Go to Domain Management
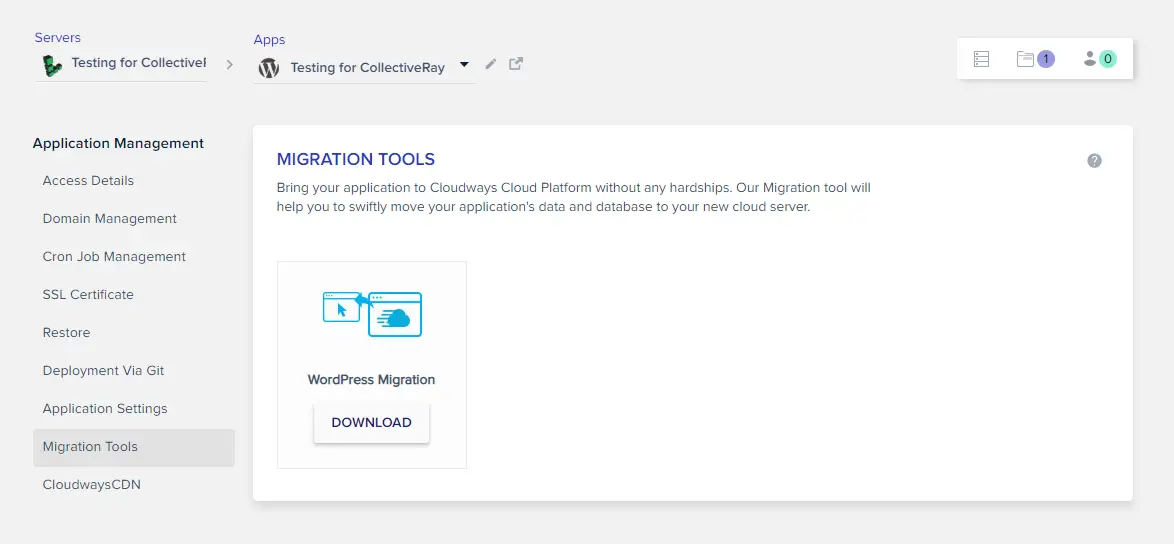 click(109, 218)
